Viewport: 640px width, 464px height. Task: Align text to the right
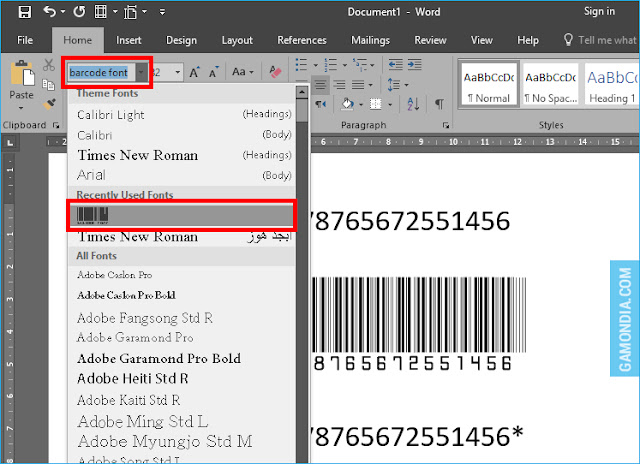339,84
